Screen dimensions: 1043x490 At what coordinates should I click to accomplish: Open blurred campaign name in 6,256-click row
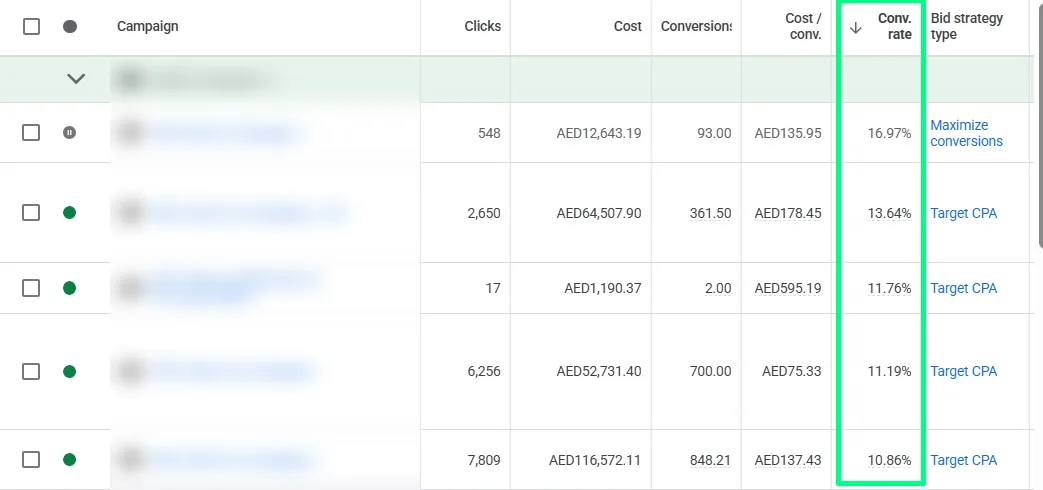click(231, 371)
